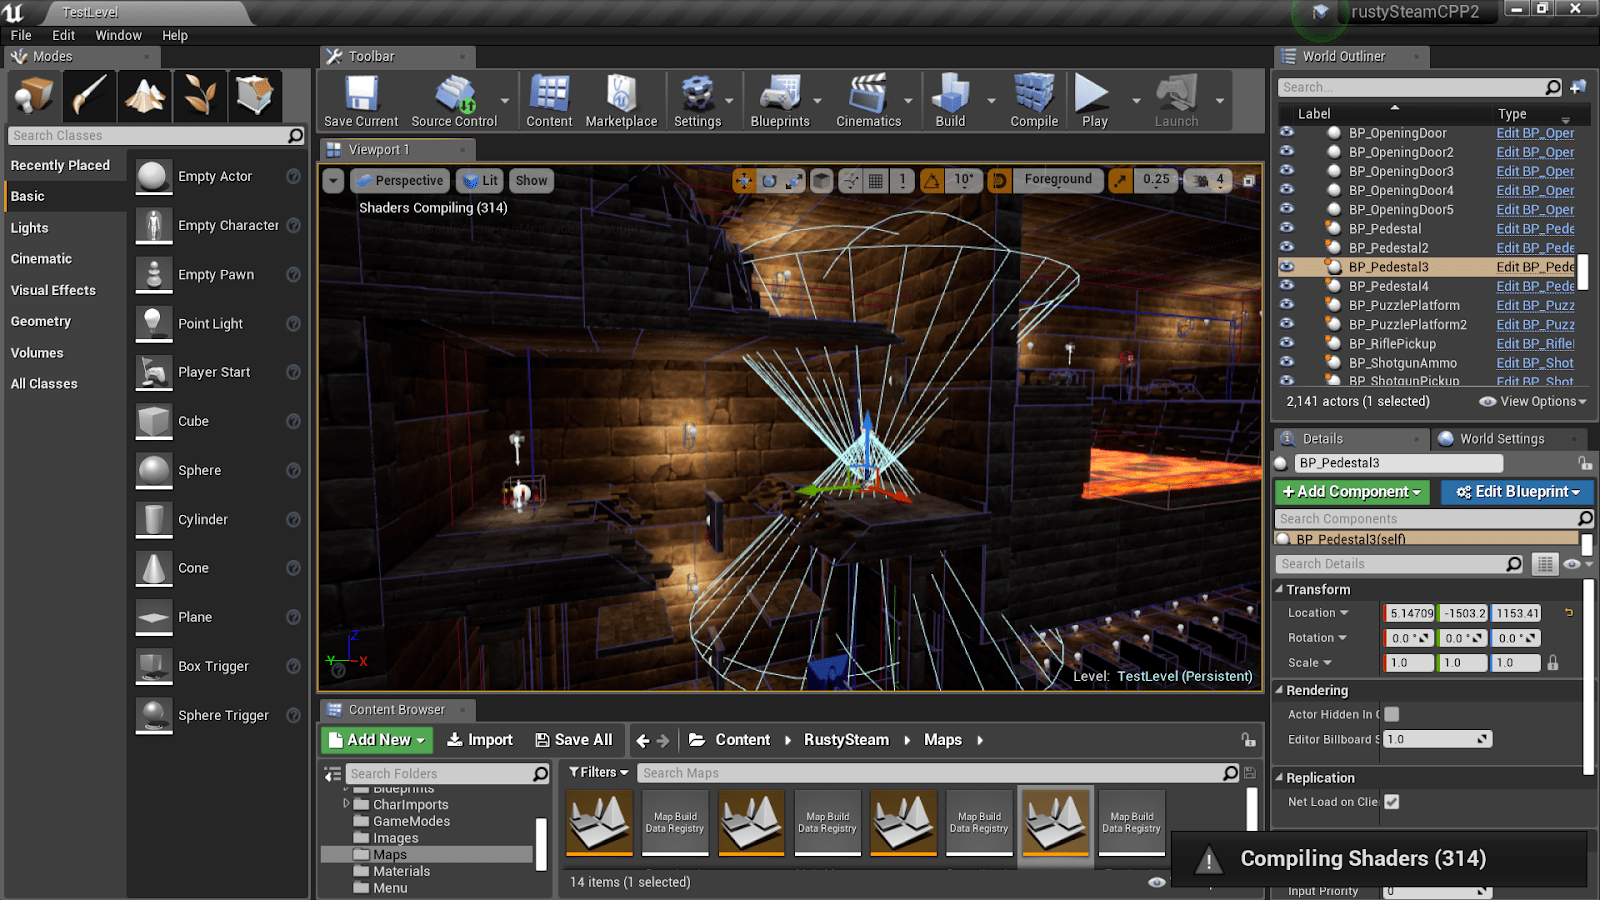Click the Save All button

[574, 740]
